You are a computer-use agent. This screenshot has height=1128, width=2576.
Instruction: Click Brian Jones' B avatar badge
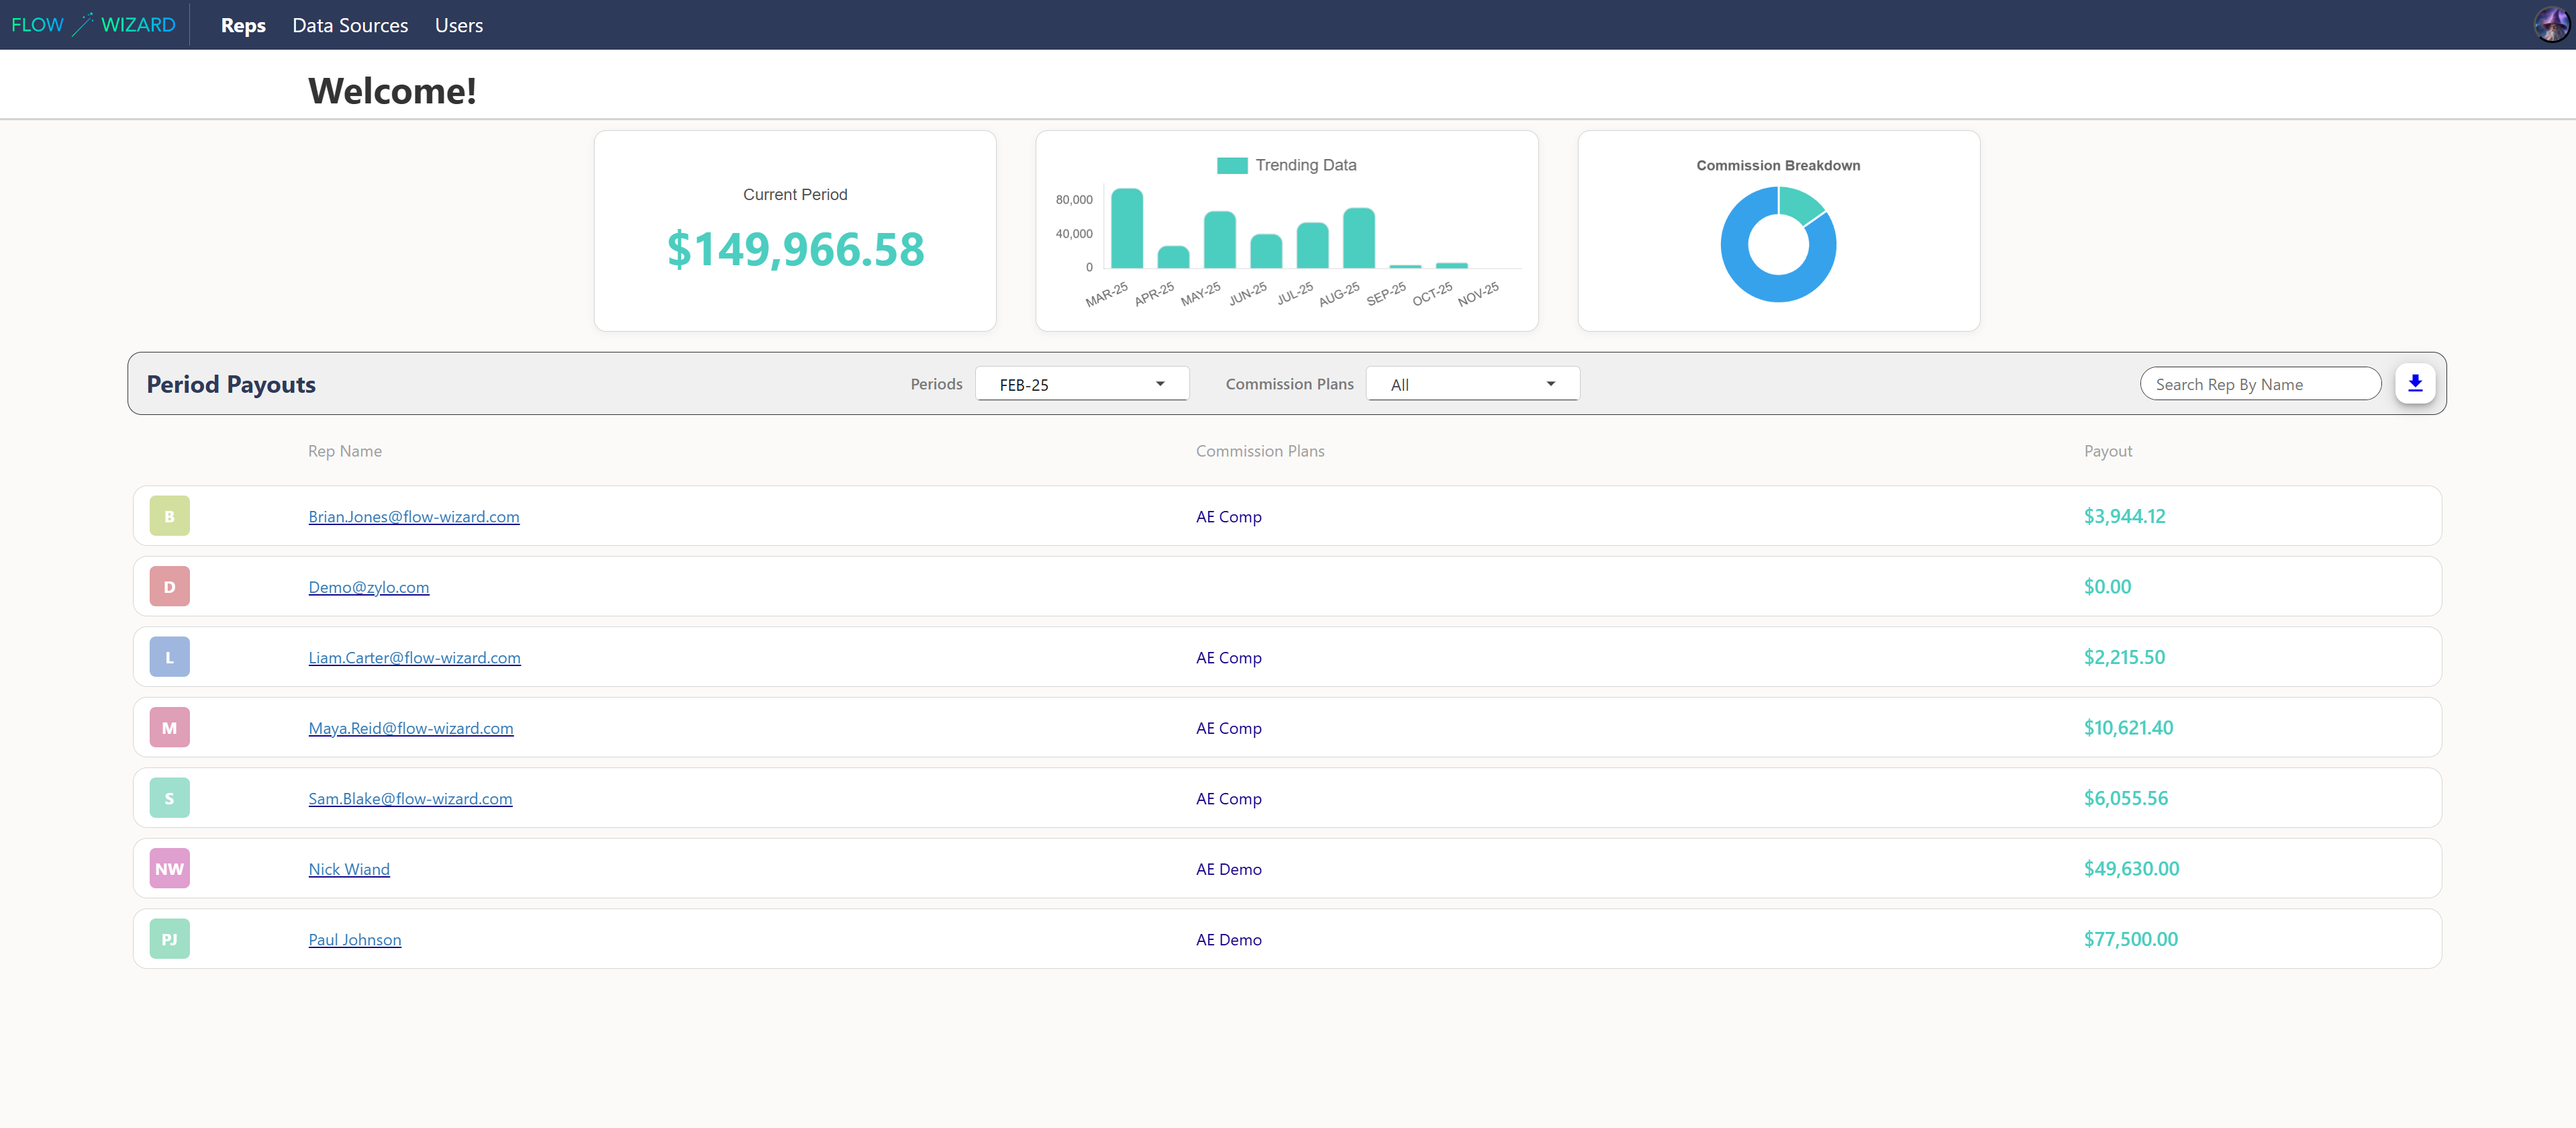169,516
